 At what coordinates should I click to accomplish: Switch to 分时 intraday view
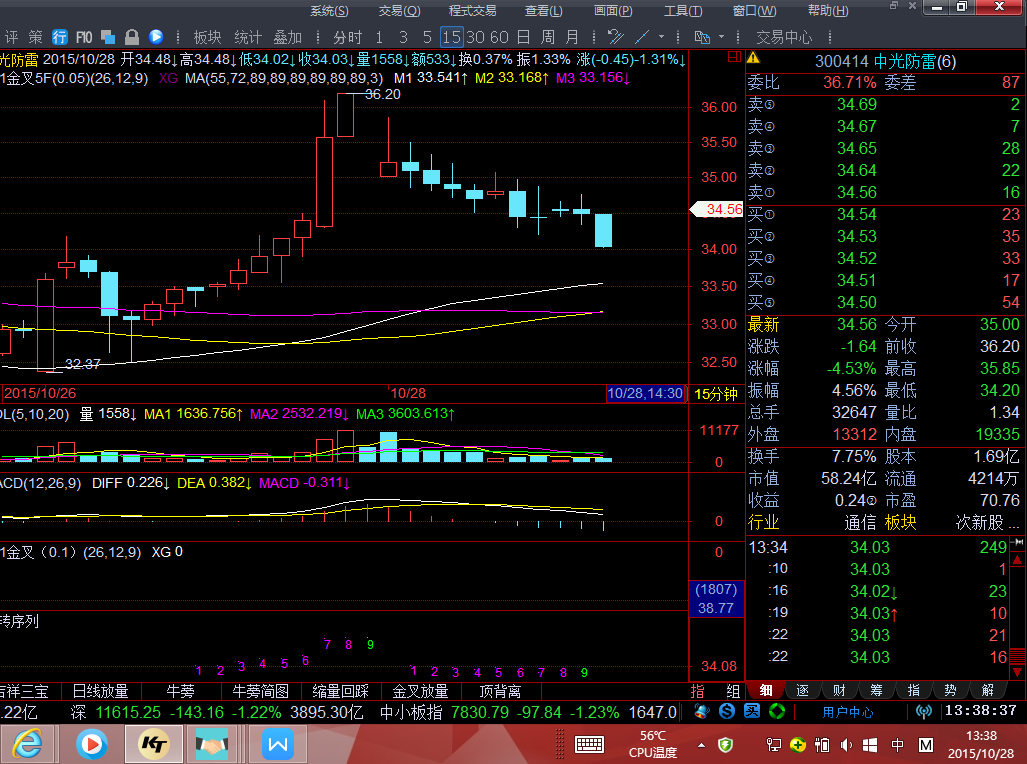[348, 37]
